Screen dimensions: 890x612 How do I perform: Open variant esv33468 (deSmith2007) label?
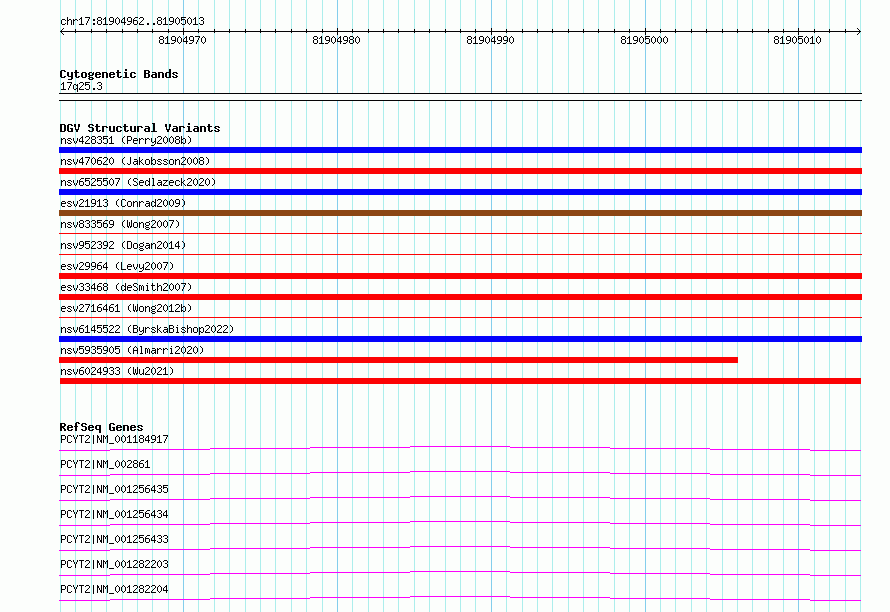pyautogui.click(x=126, y=287)
